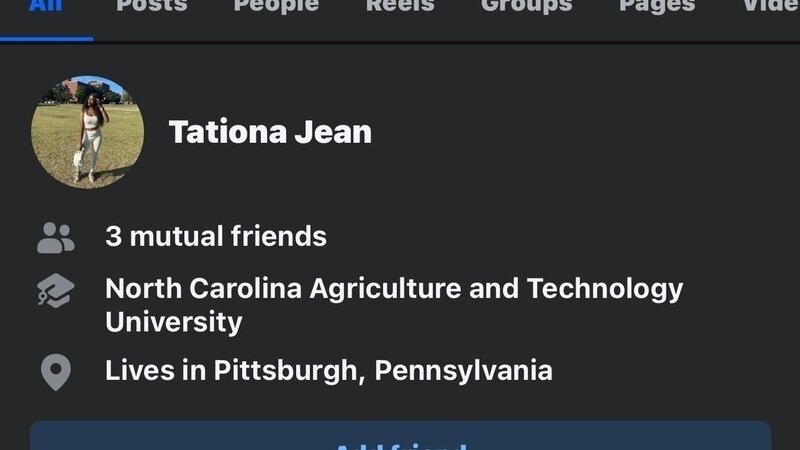
Task: Open Tationa Jean's profile picture
Action: [x=88, y=132]
